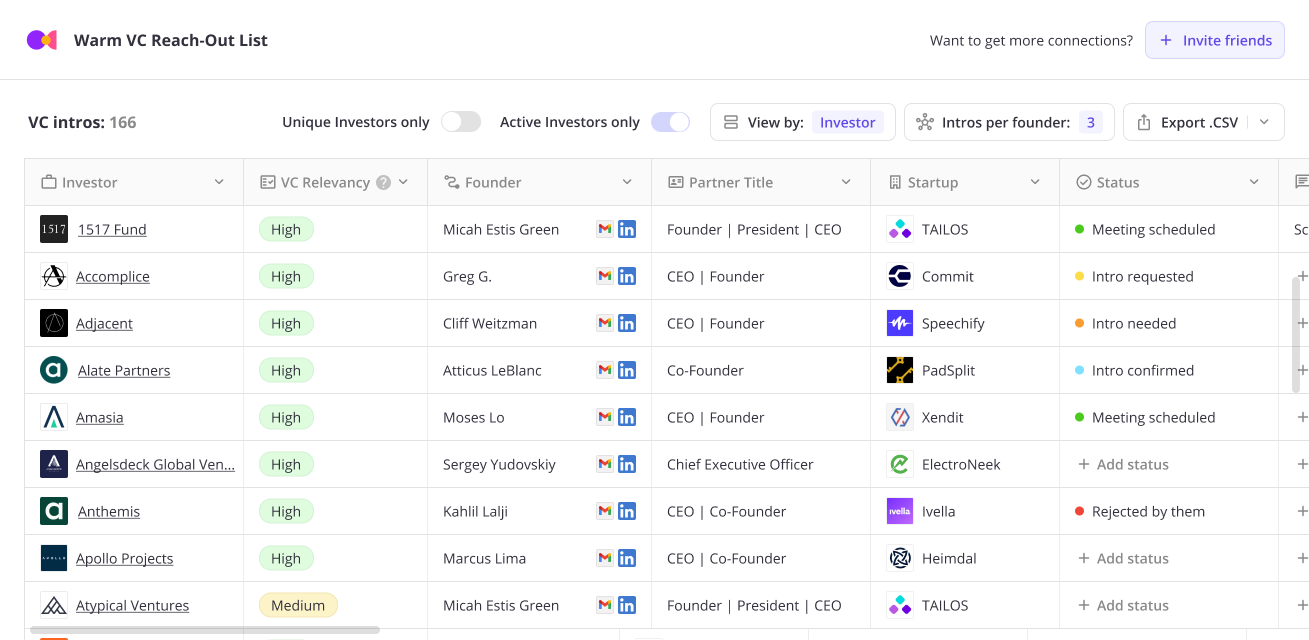
Task: Add status for ElectroNeek row
Action: 1123,464
